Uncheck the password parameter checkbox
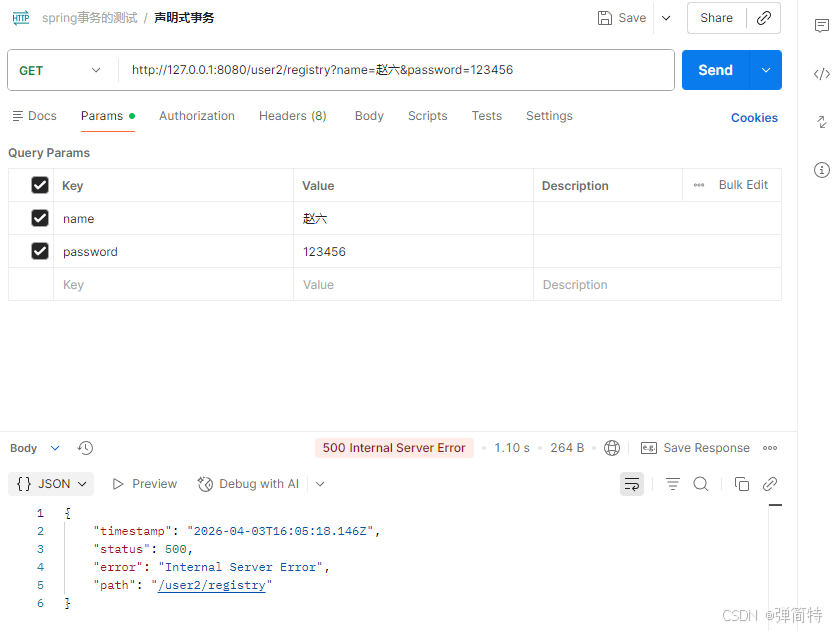The width and height of the screenshot is (834, 631). point(40,251)
